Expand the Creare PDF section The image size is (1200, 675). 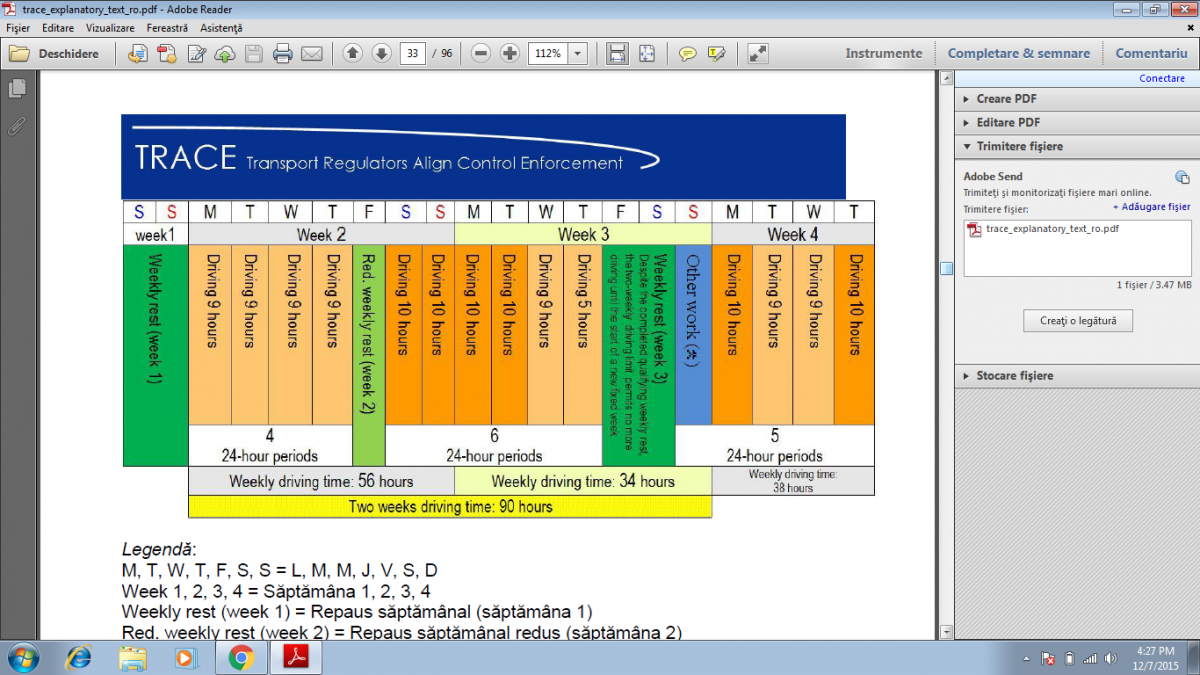[1008, 99]
